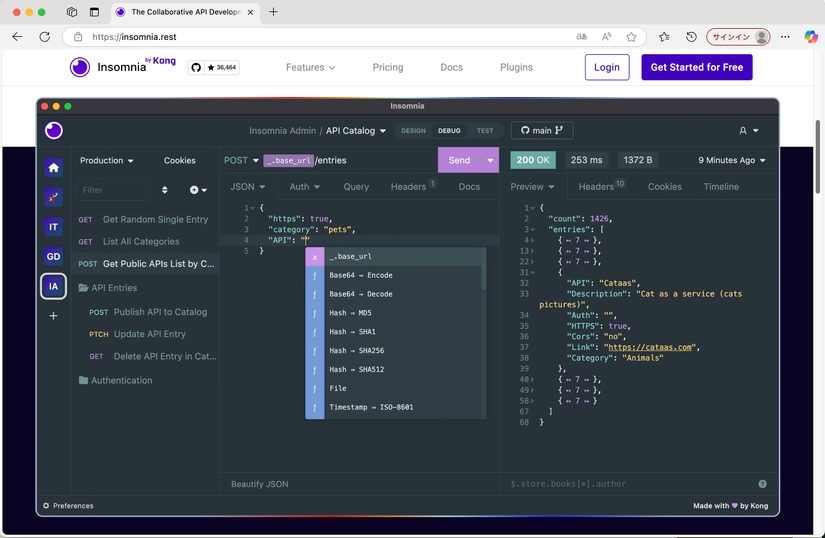The height and width of the screenshot is (538, 825).
Task: Select the Publish API to Catalog request
Action: [148, 312]
